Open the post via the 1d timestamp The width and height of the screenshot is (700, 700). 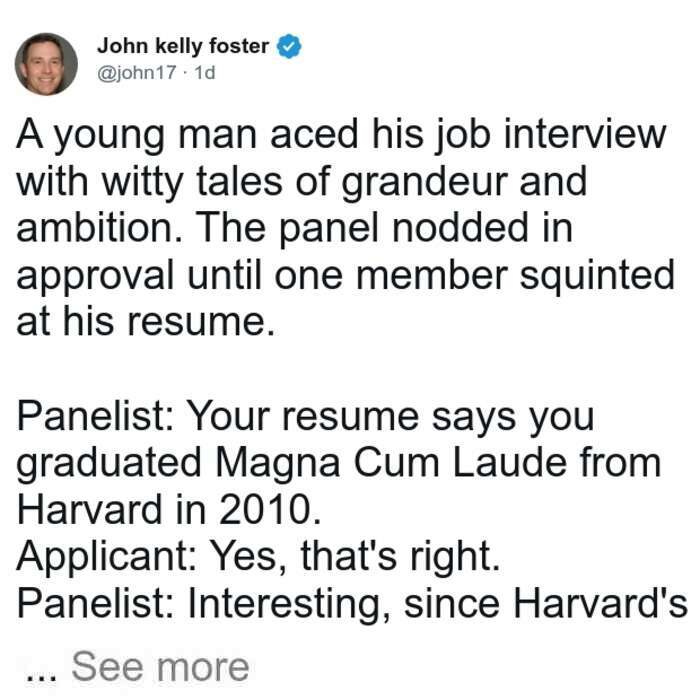tap(205, 72)
